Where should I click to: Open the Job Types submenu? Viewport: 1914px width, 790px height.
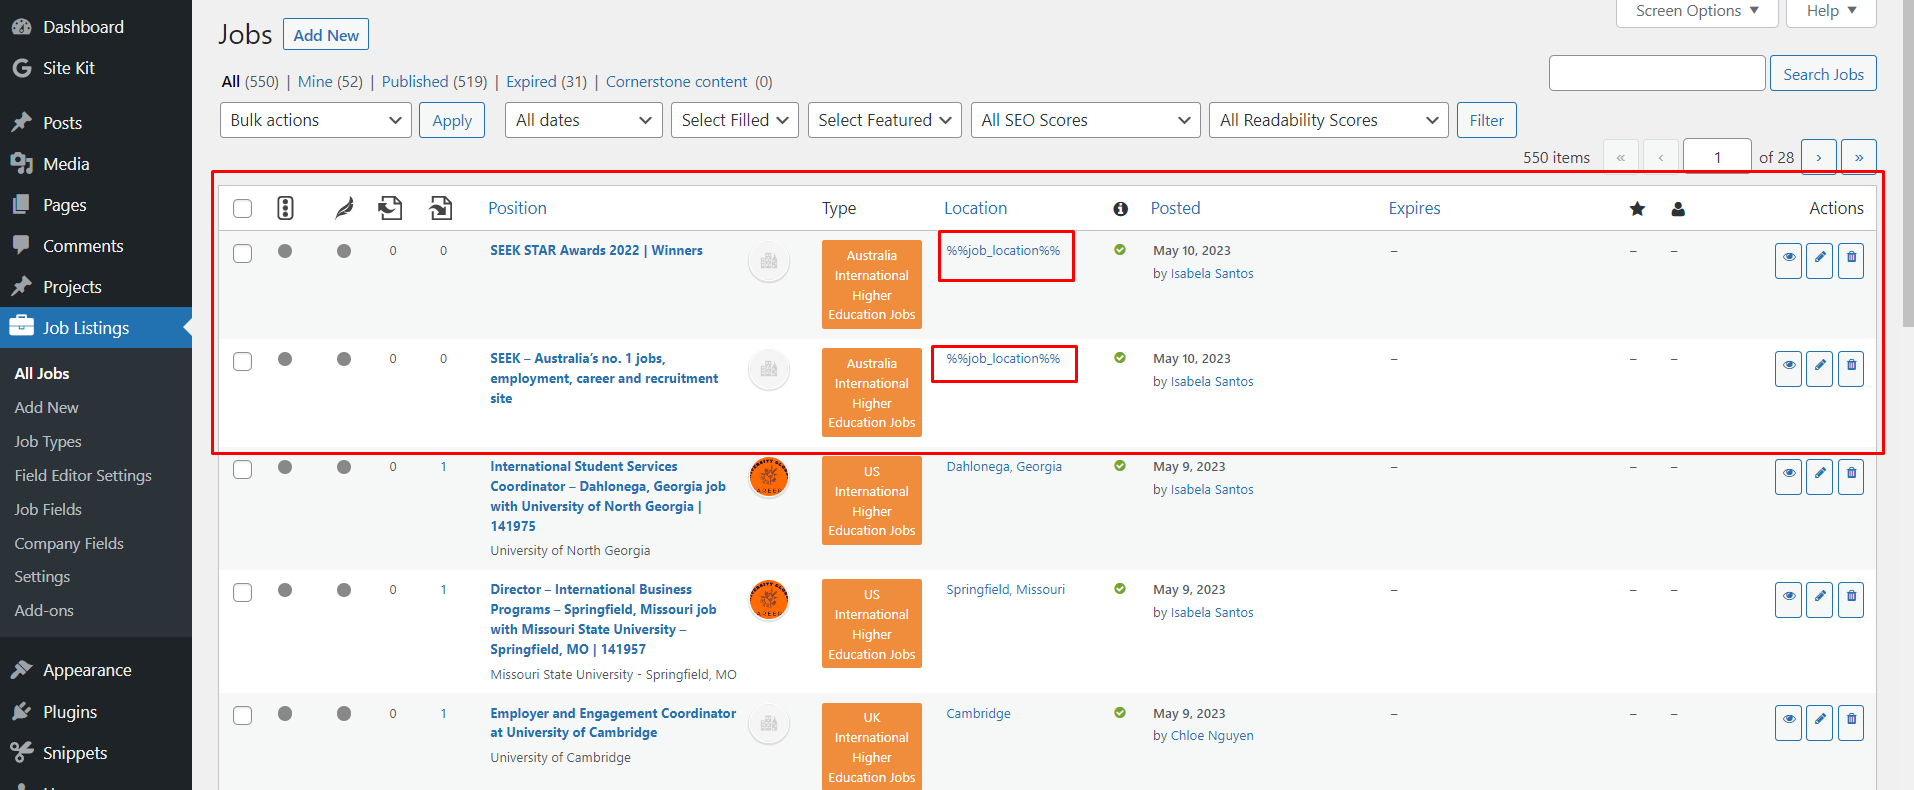pos(48,442)
